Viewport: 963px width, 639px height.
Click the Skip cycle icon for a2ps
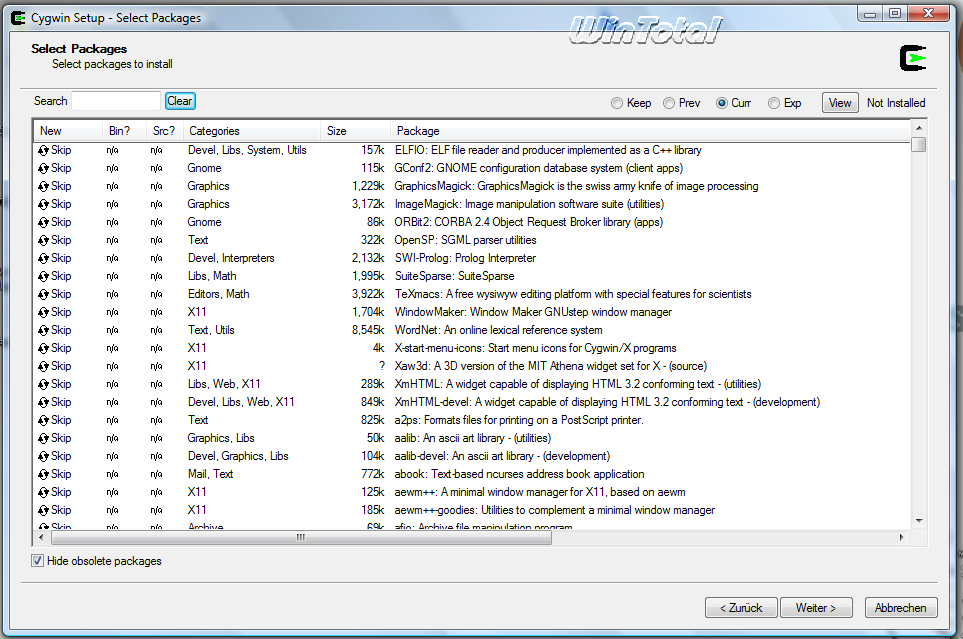(x=44, y=421)
